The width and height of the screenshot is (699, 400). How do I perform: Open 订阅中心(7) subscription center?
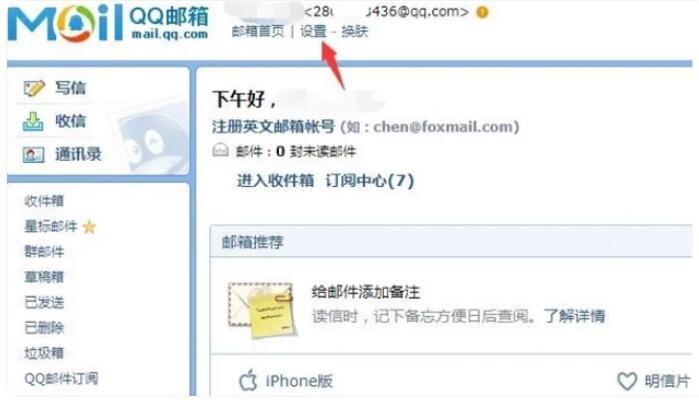(x=370, y=181)
